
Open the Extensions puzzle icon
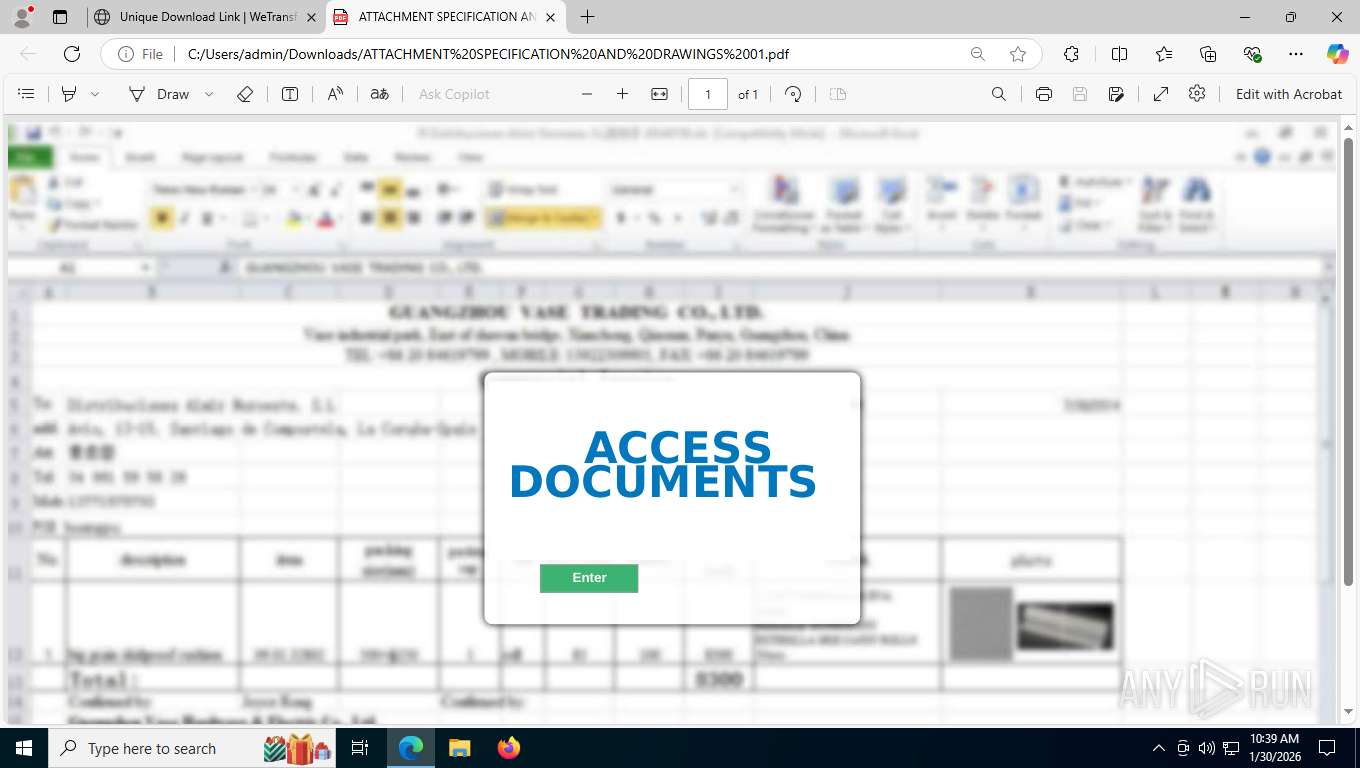[1072, 54]
